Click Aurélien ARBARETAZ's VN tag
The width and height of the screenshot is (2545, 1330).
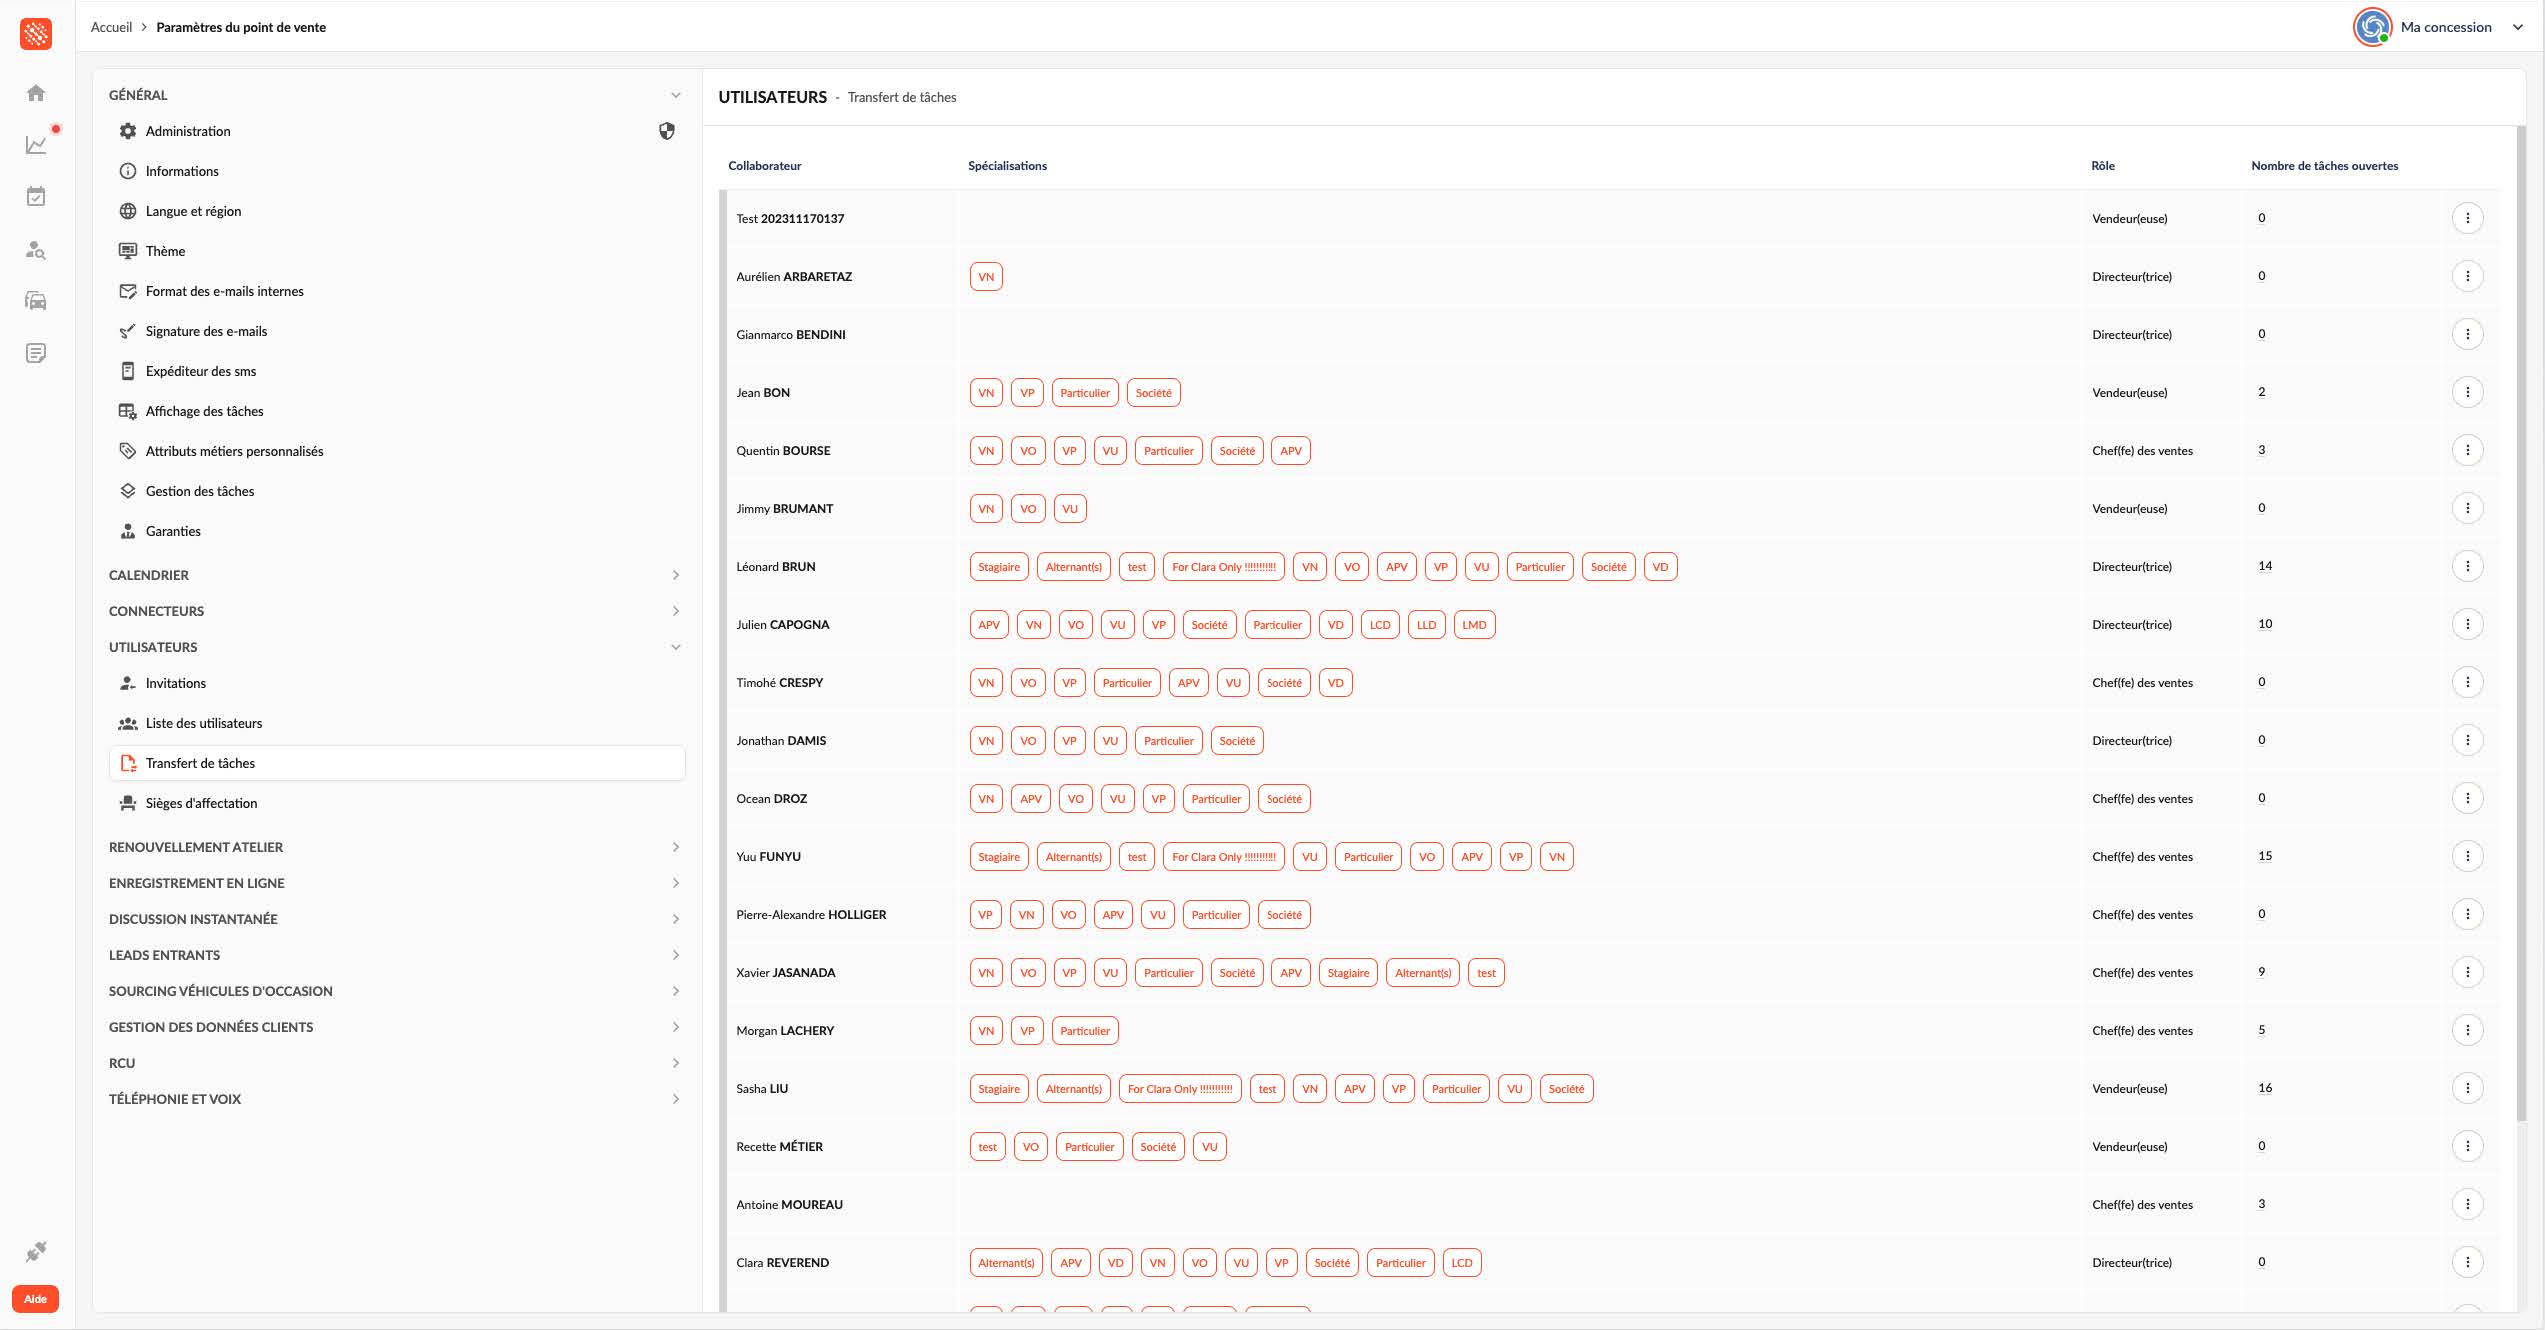(x=986, y=277)
